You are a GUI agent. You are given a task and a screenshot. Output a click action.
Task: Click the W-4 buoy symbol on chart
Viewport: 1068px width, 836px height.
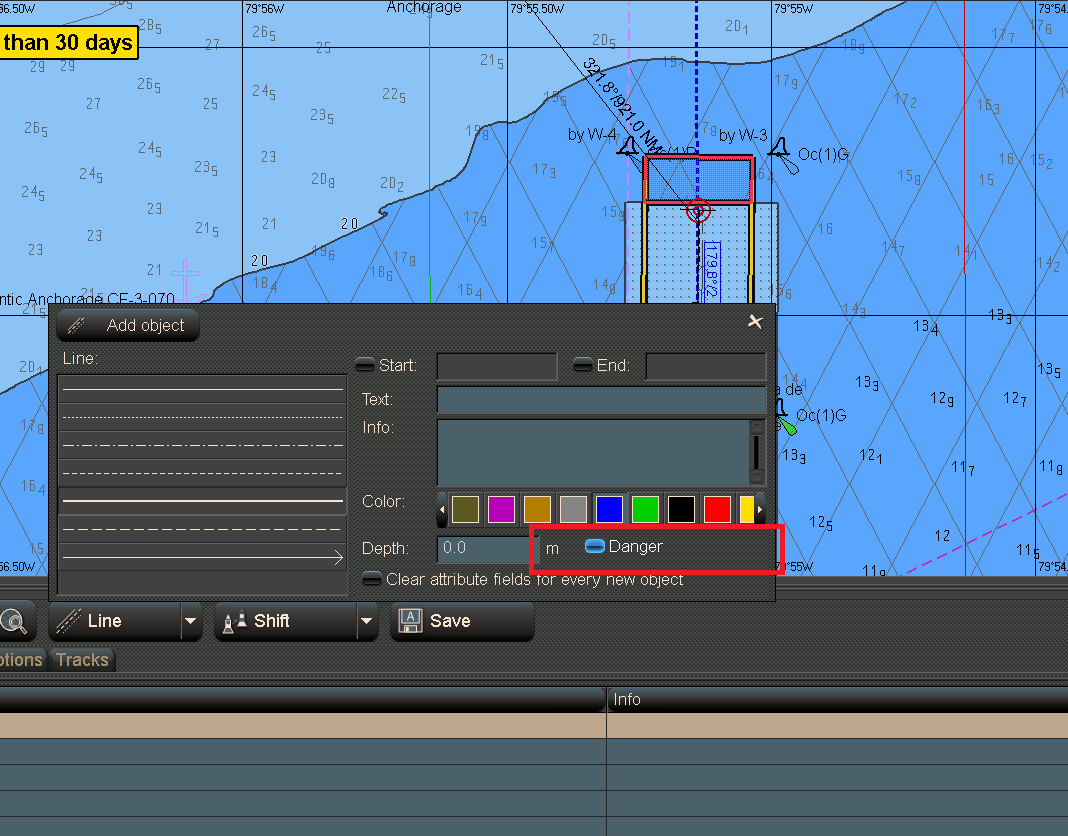point(628,148)
